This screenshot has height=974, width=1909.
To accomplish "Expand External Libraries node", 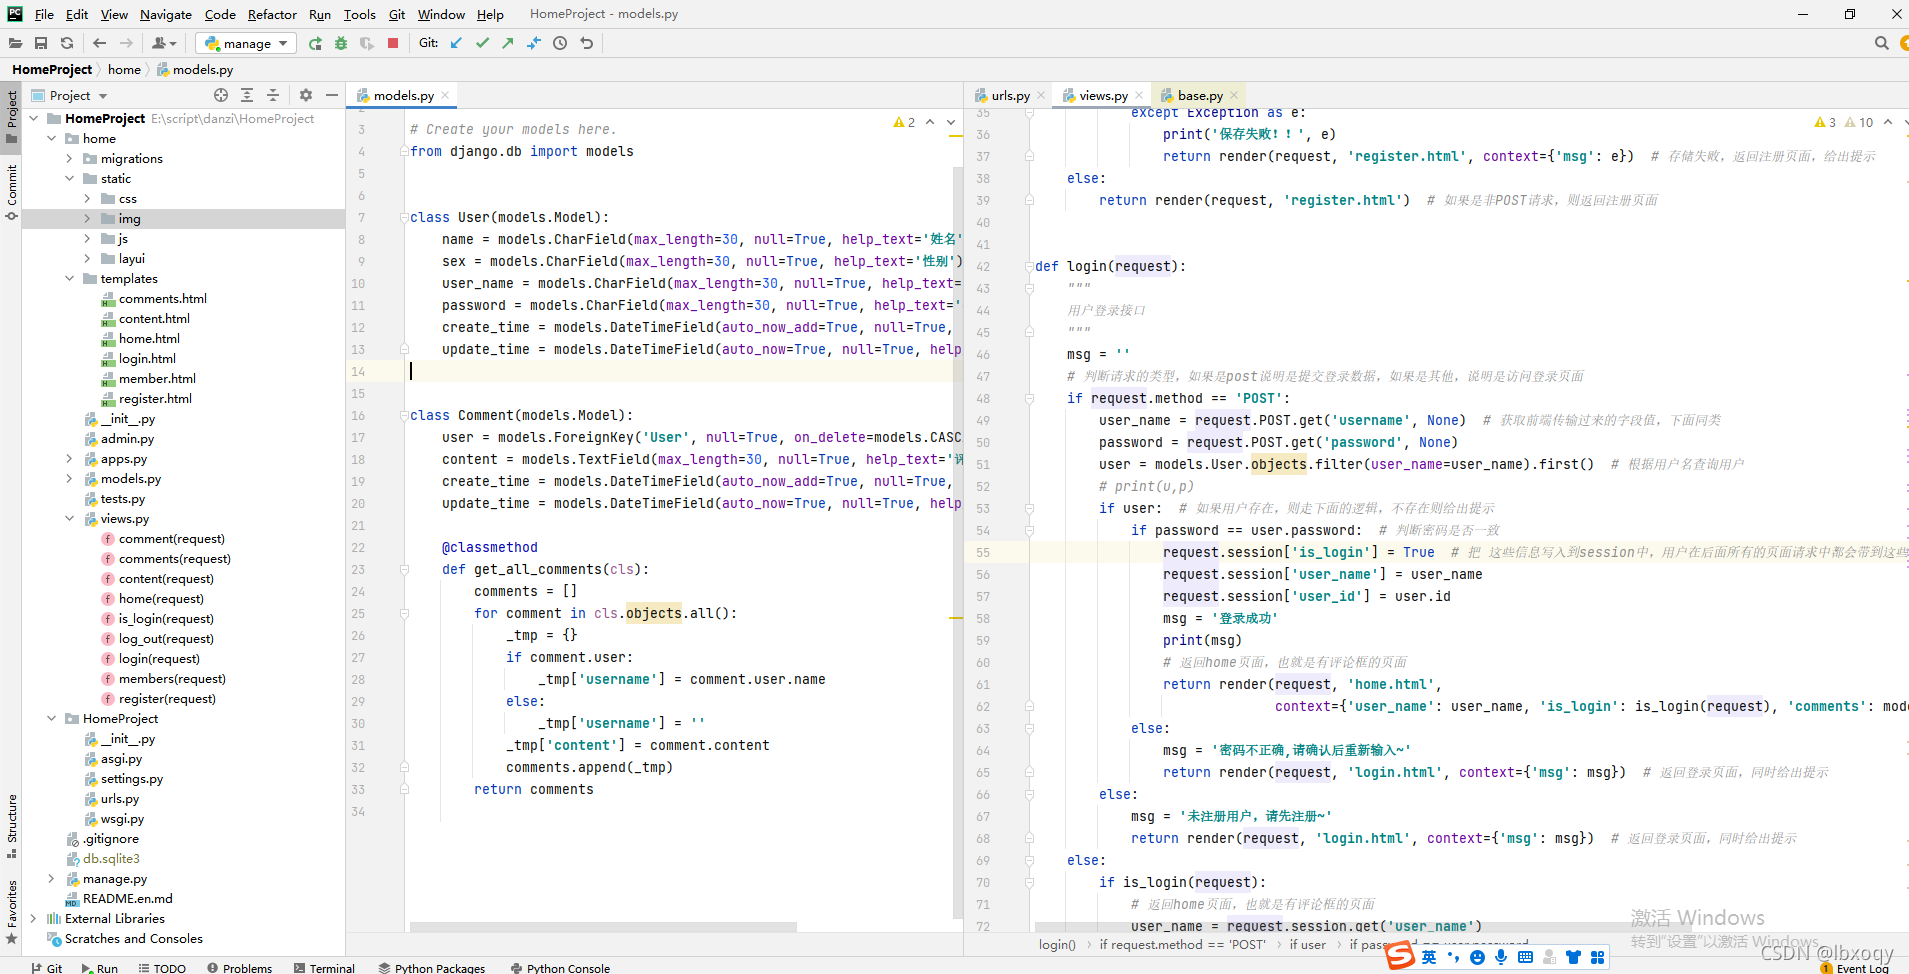I will (34, 918).
